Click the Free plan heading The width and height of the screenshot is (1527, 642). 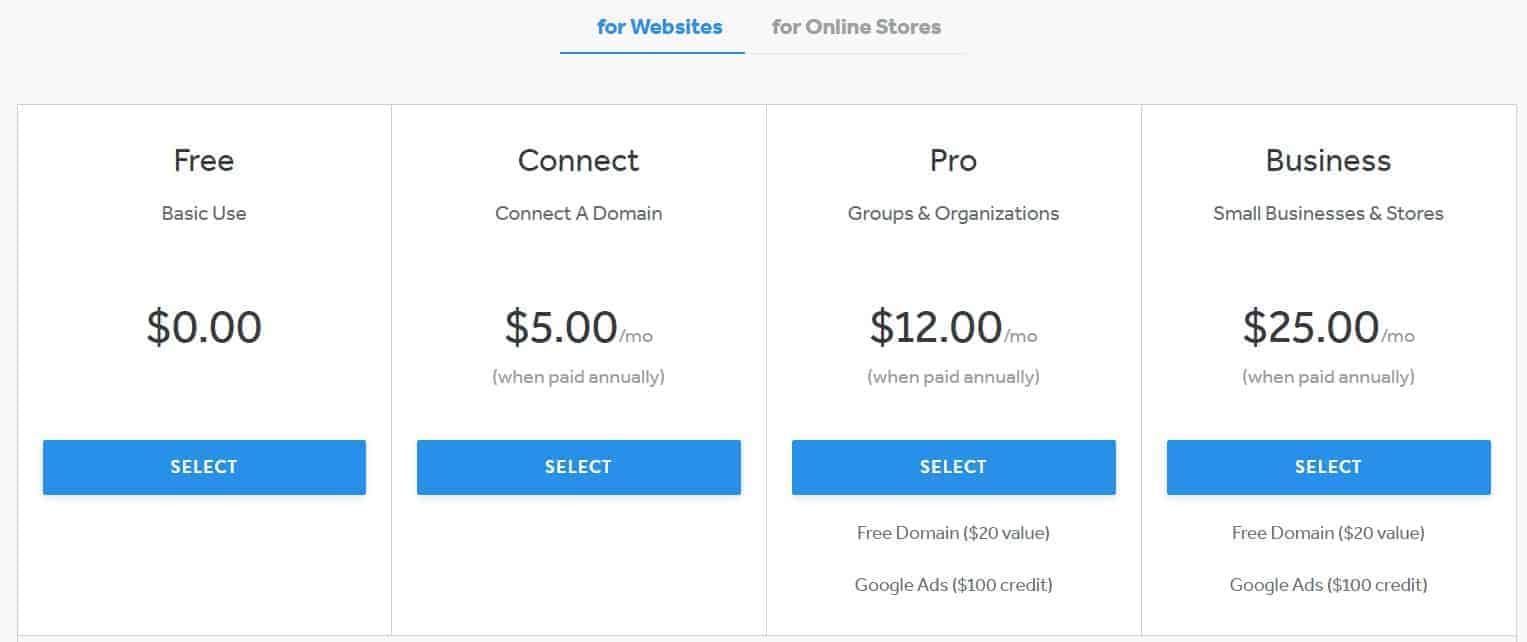tap(204, 161)
